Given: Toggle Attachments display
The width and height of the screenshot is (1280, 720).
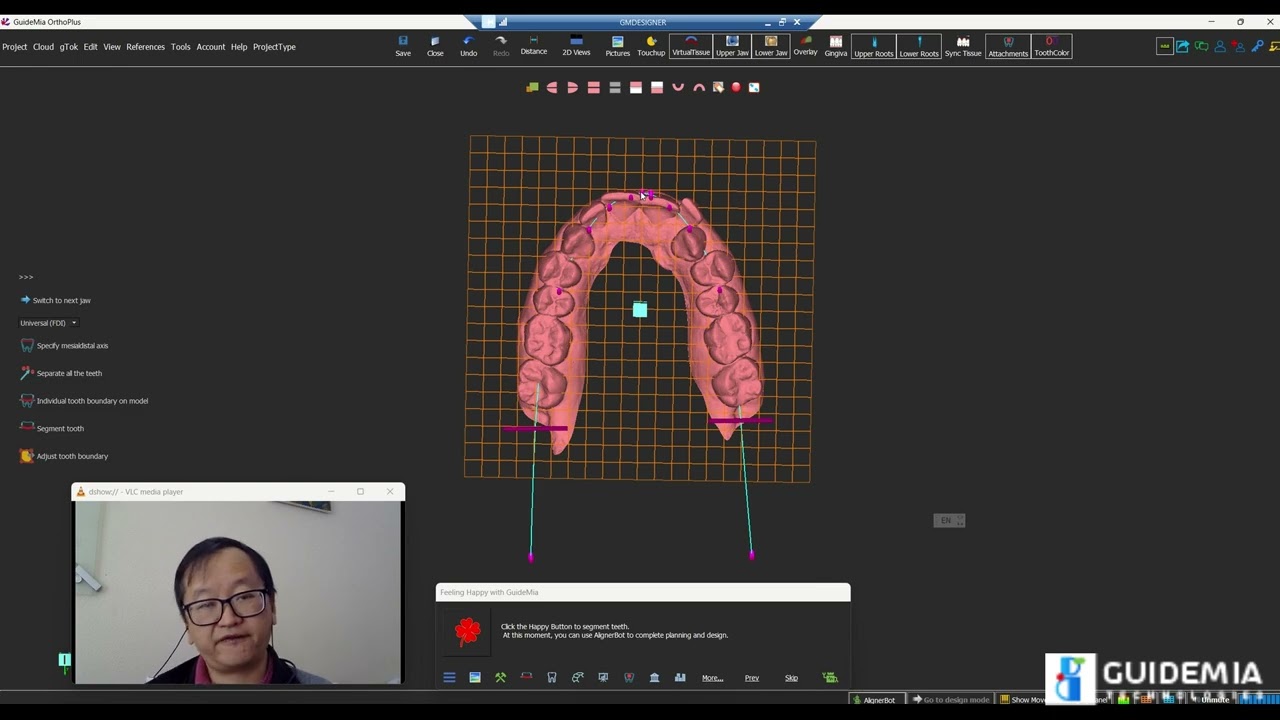Looking at the screenshot, I should (1008, 46).
